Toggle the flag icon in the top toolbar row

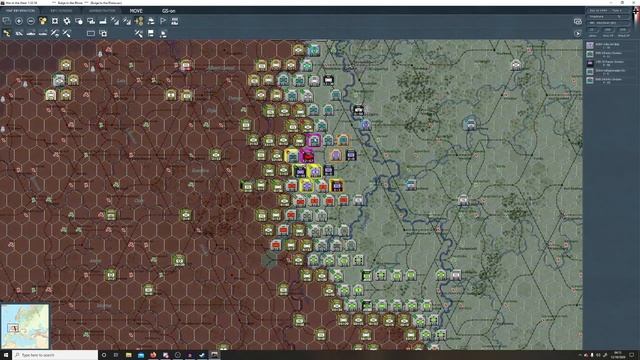click(163, 21)
